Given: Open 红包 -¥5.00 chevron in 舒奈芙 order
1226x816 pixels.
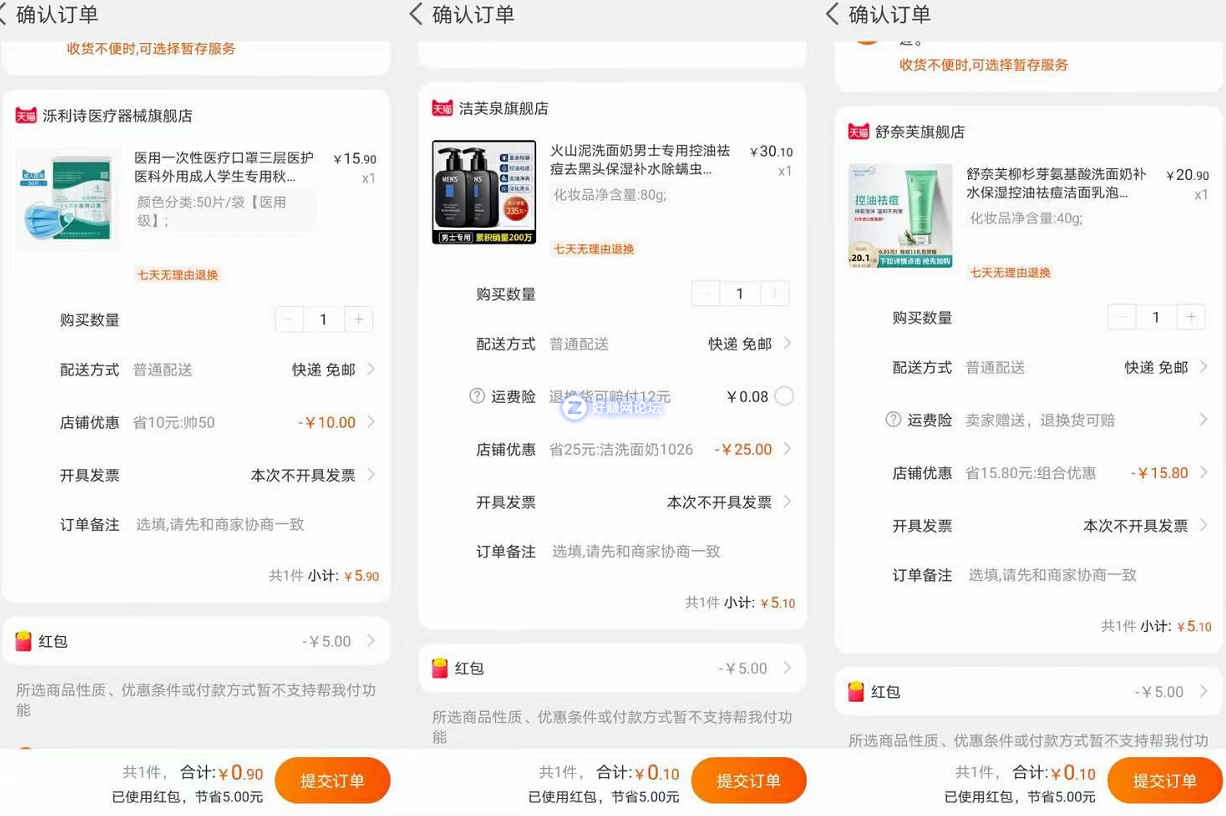Looking at the screenshot, I should [1203, 691].
